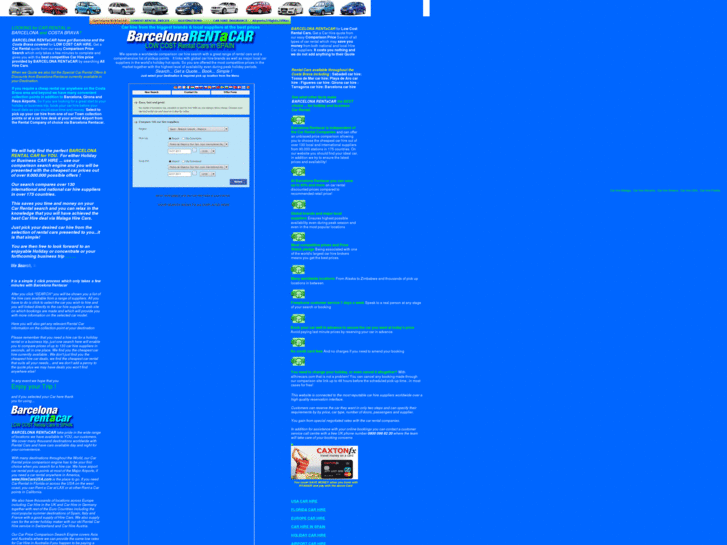
Task: Collapse the 'Compare car hire suppliers' section arrow
Action: tap(136, 122)
